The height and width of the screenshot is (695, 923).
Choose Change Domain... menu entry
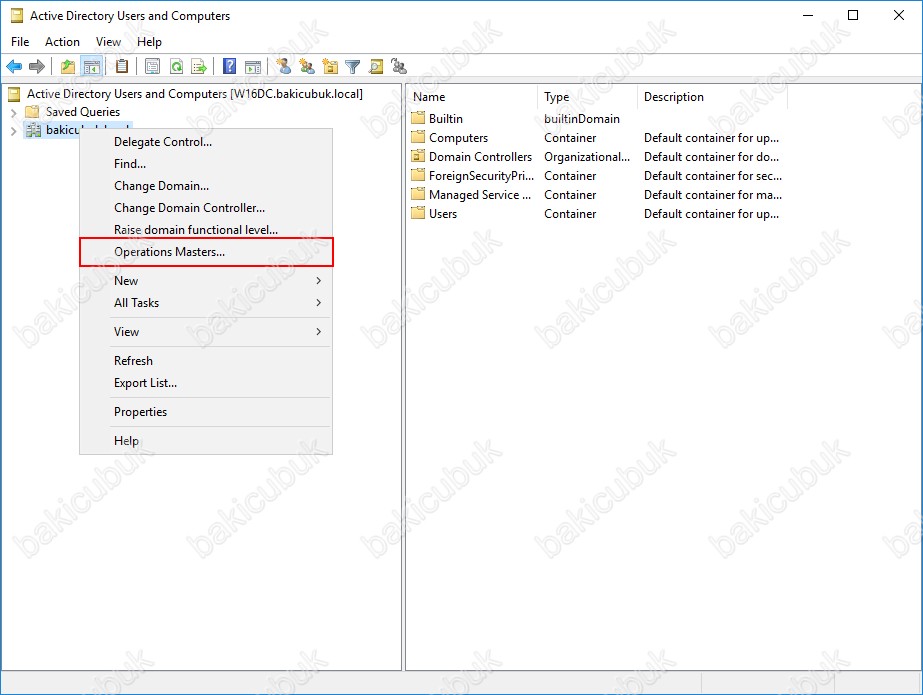[206, 186]
